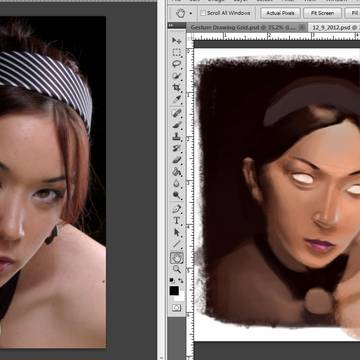Image resolution: width=360 pixels, height=360 pixels.
Task: Select the Move tool
Action: [177, 41]
